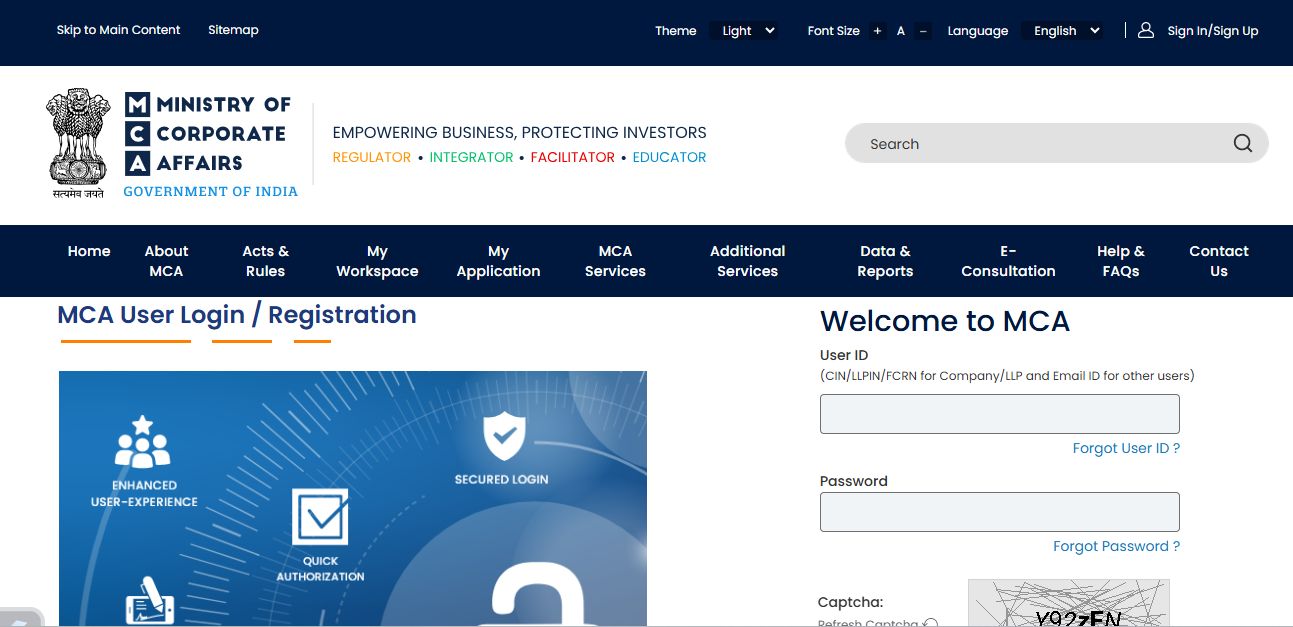Click the EDUCATOR tagline word

[669, 157]
